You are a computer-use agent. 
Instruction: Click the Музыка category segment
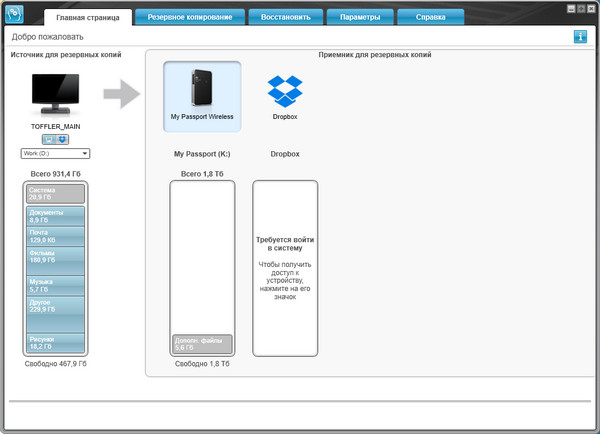click(x=56, y=286)
